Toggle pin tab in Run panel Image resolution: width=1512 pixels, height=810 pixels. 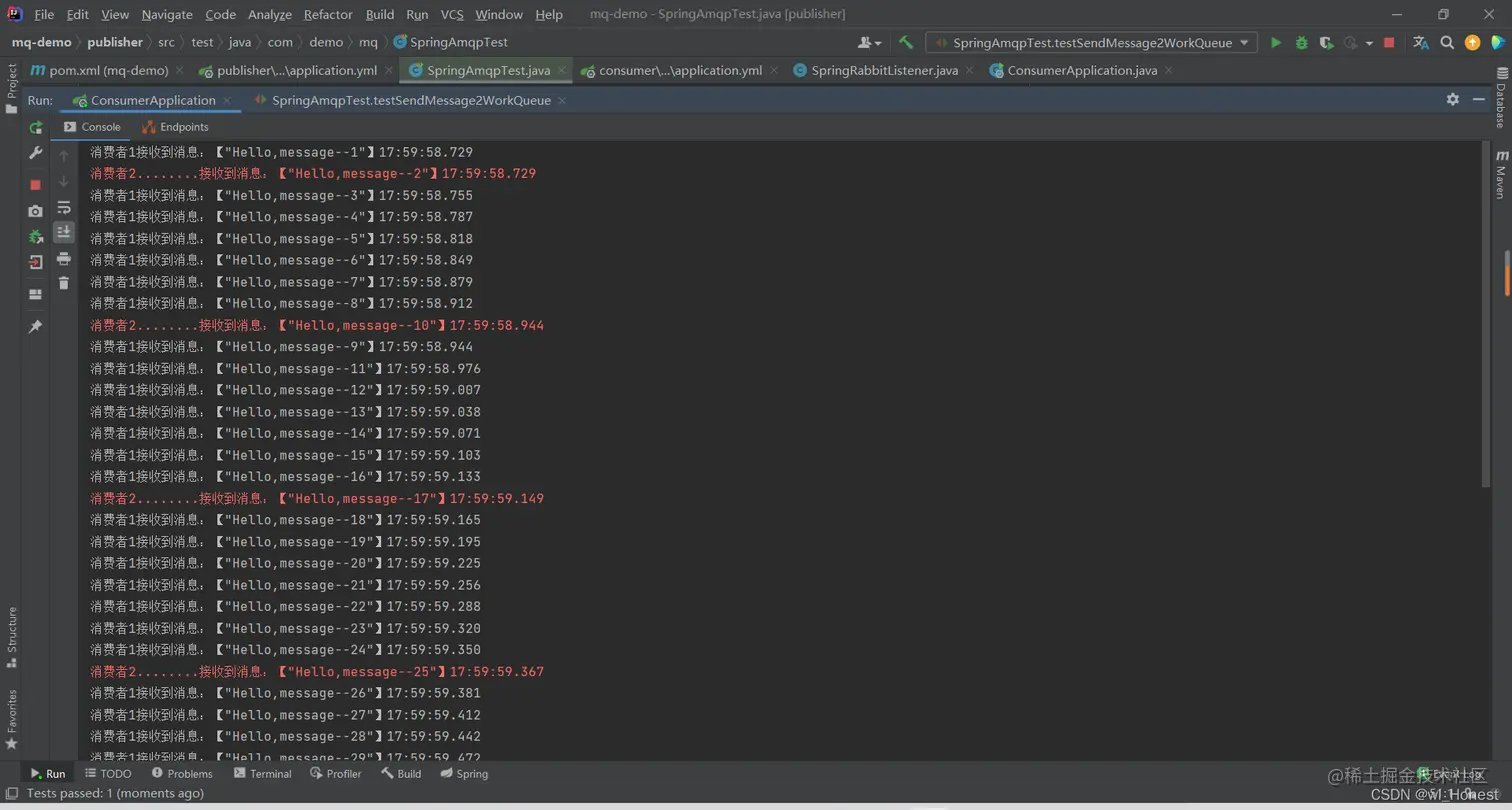point(36,327)
